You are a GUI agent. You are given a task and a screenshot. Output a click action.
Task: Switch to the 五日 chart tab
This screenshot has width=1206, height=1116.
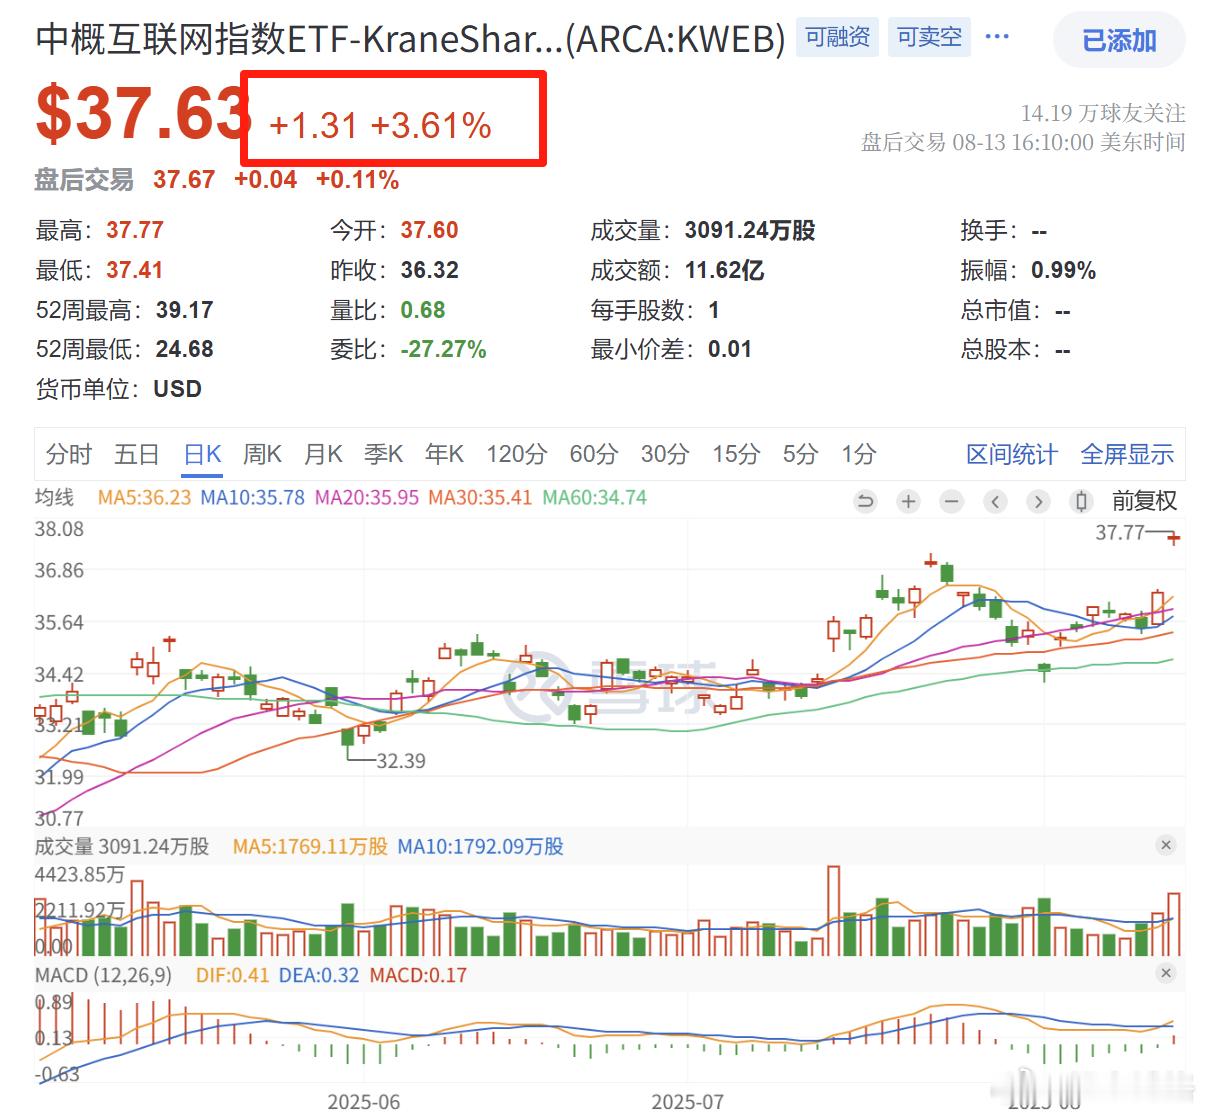[137, 454]
